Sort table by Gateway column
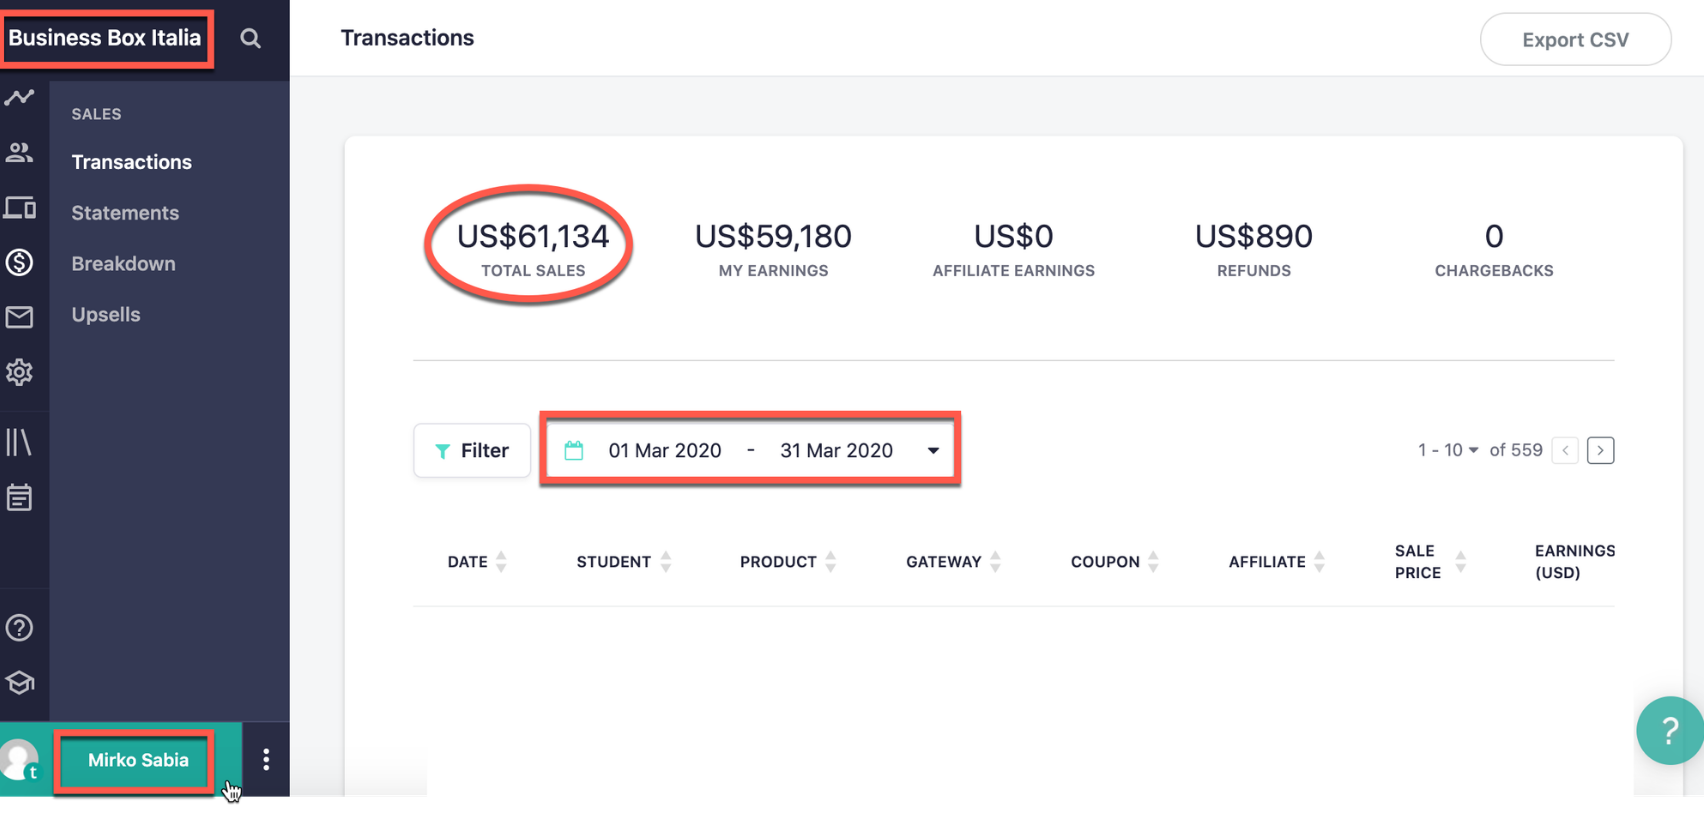 pyautogui.click(x=953, y=562)
